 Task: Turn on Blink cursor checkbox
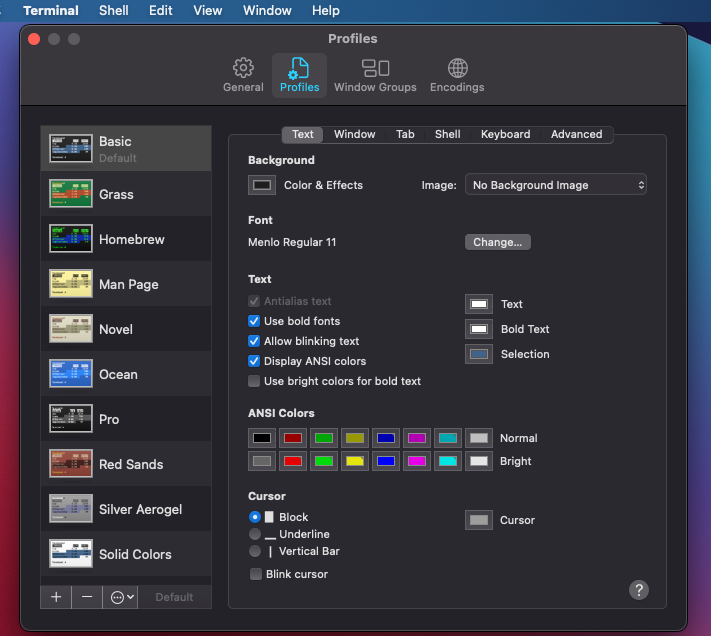[256, 574]
